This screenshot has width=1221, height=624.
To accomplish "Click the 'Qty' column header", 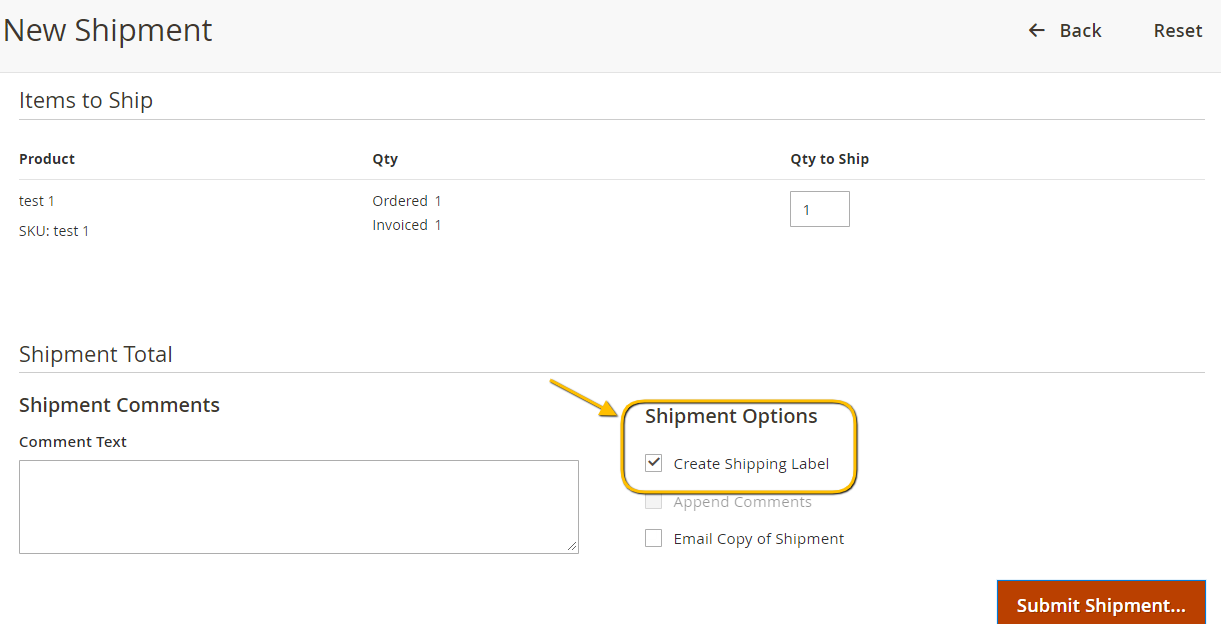I will coord(385,159).
